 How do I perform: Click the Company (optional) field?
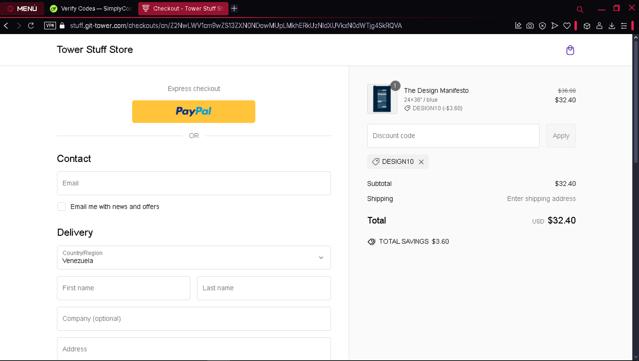tap(194, 319)
